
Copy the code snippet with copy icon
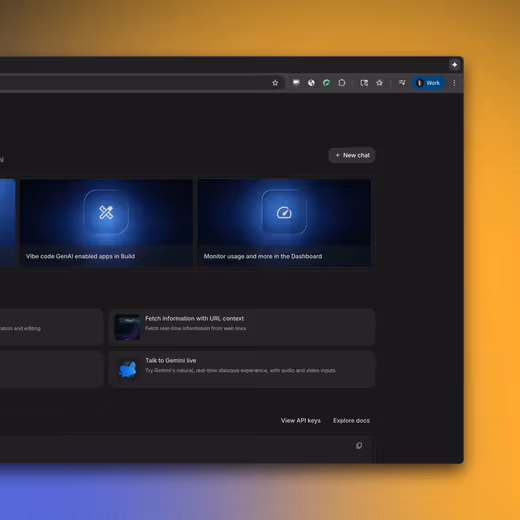359,446
